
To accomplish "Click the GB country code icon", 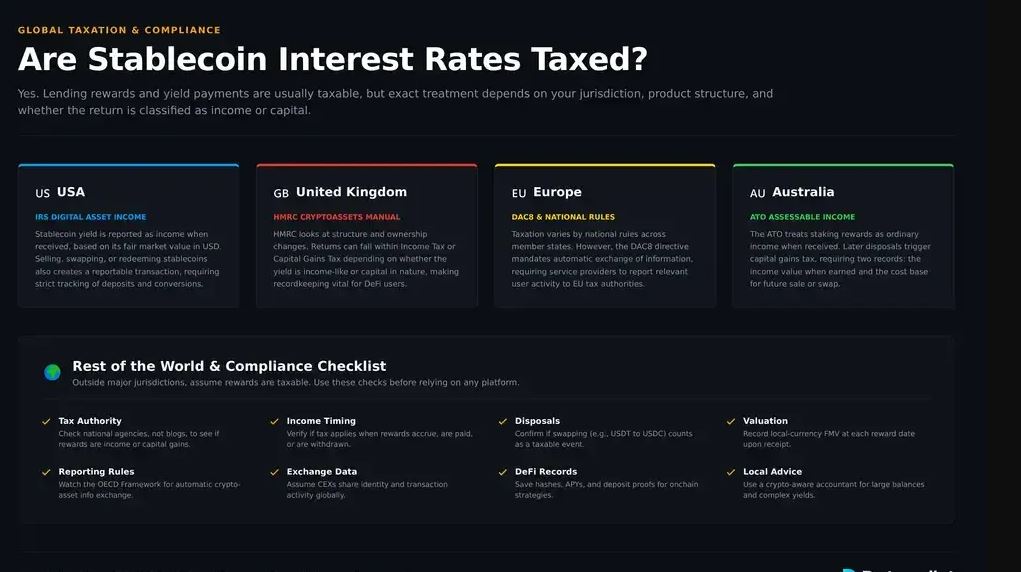I will point(281,193).
